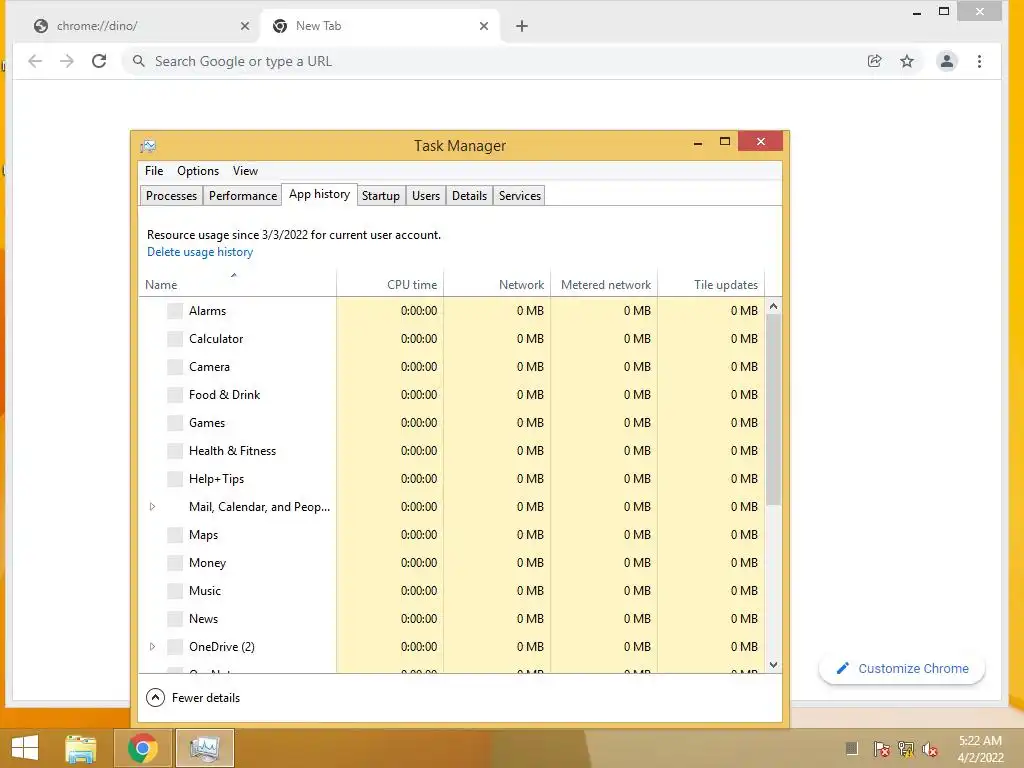1024x768 pixels.
Task: Click the scrollbar down arrow in app list
Action: tap(773, 665)
